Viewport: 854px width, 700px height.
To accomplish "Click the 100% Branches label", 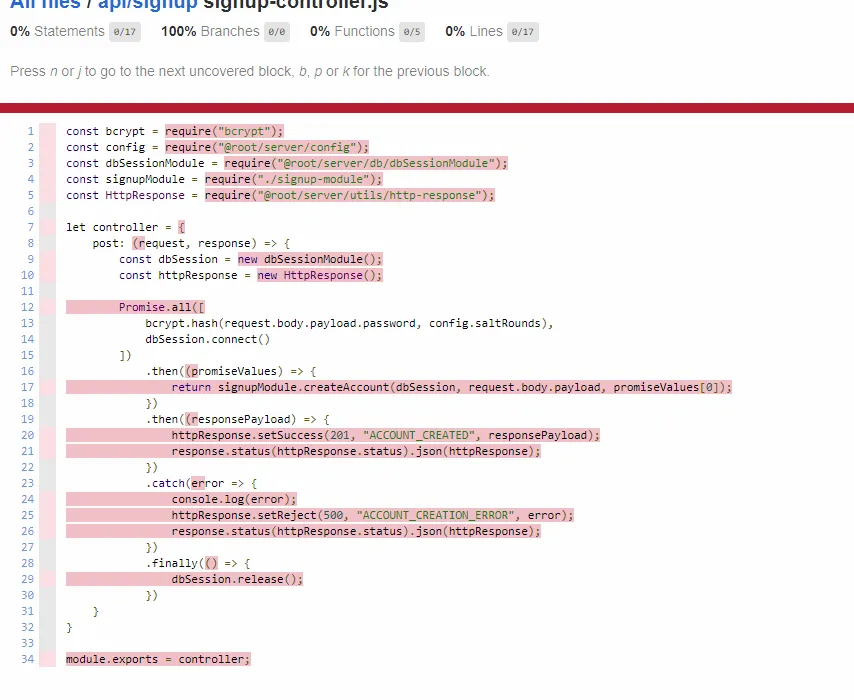I will [x=210, y=31].
